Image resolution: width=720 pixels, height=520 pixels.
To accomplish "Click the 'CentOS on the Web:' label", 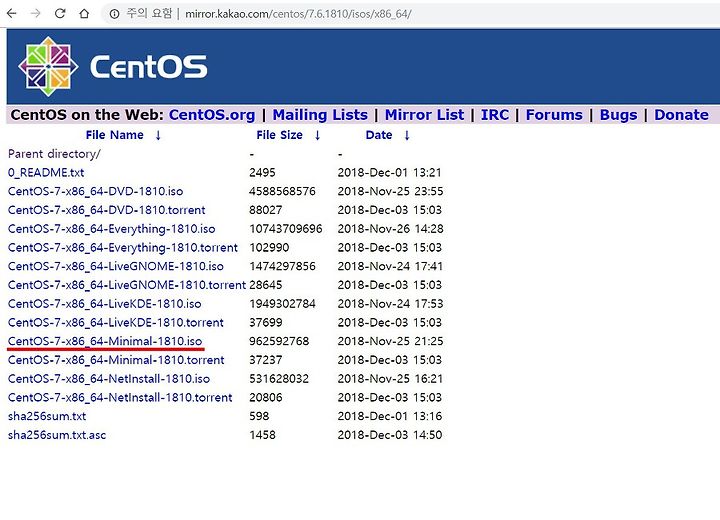I will coord(87,115).
